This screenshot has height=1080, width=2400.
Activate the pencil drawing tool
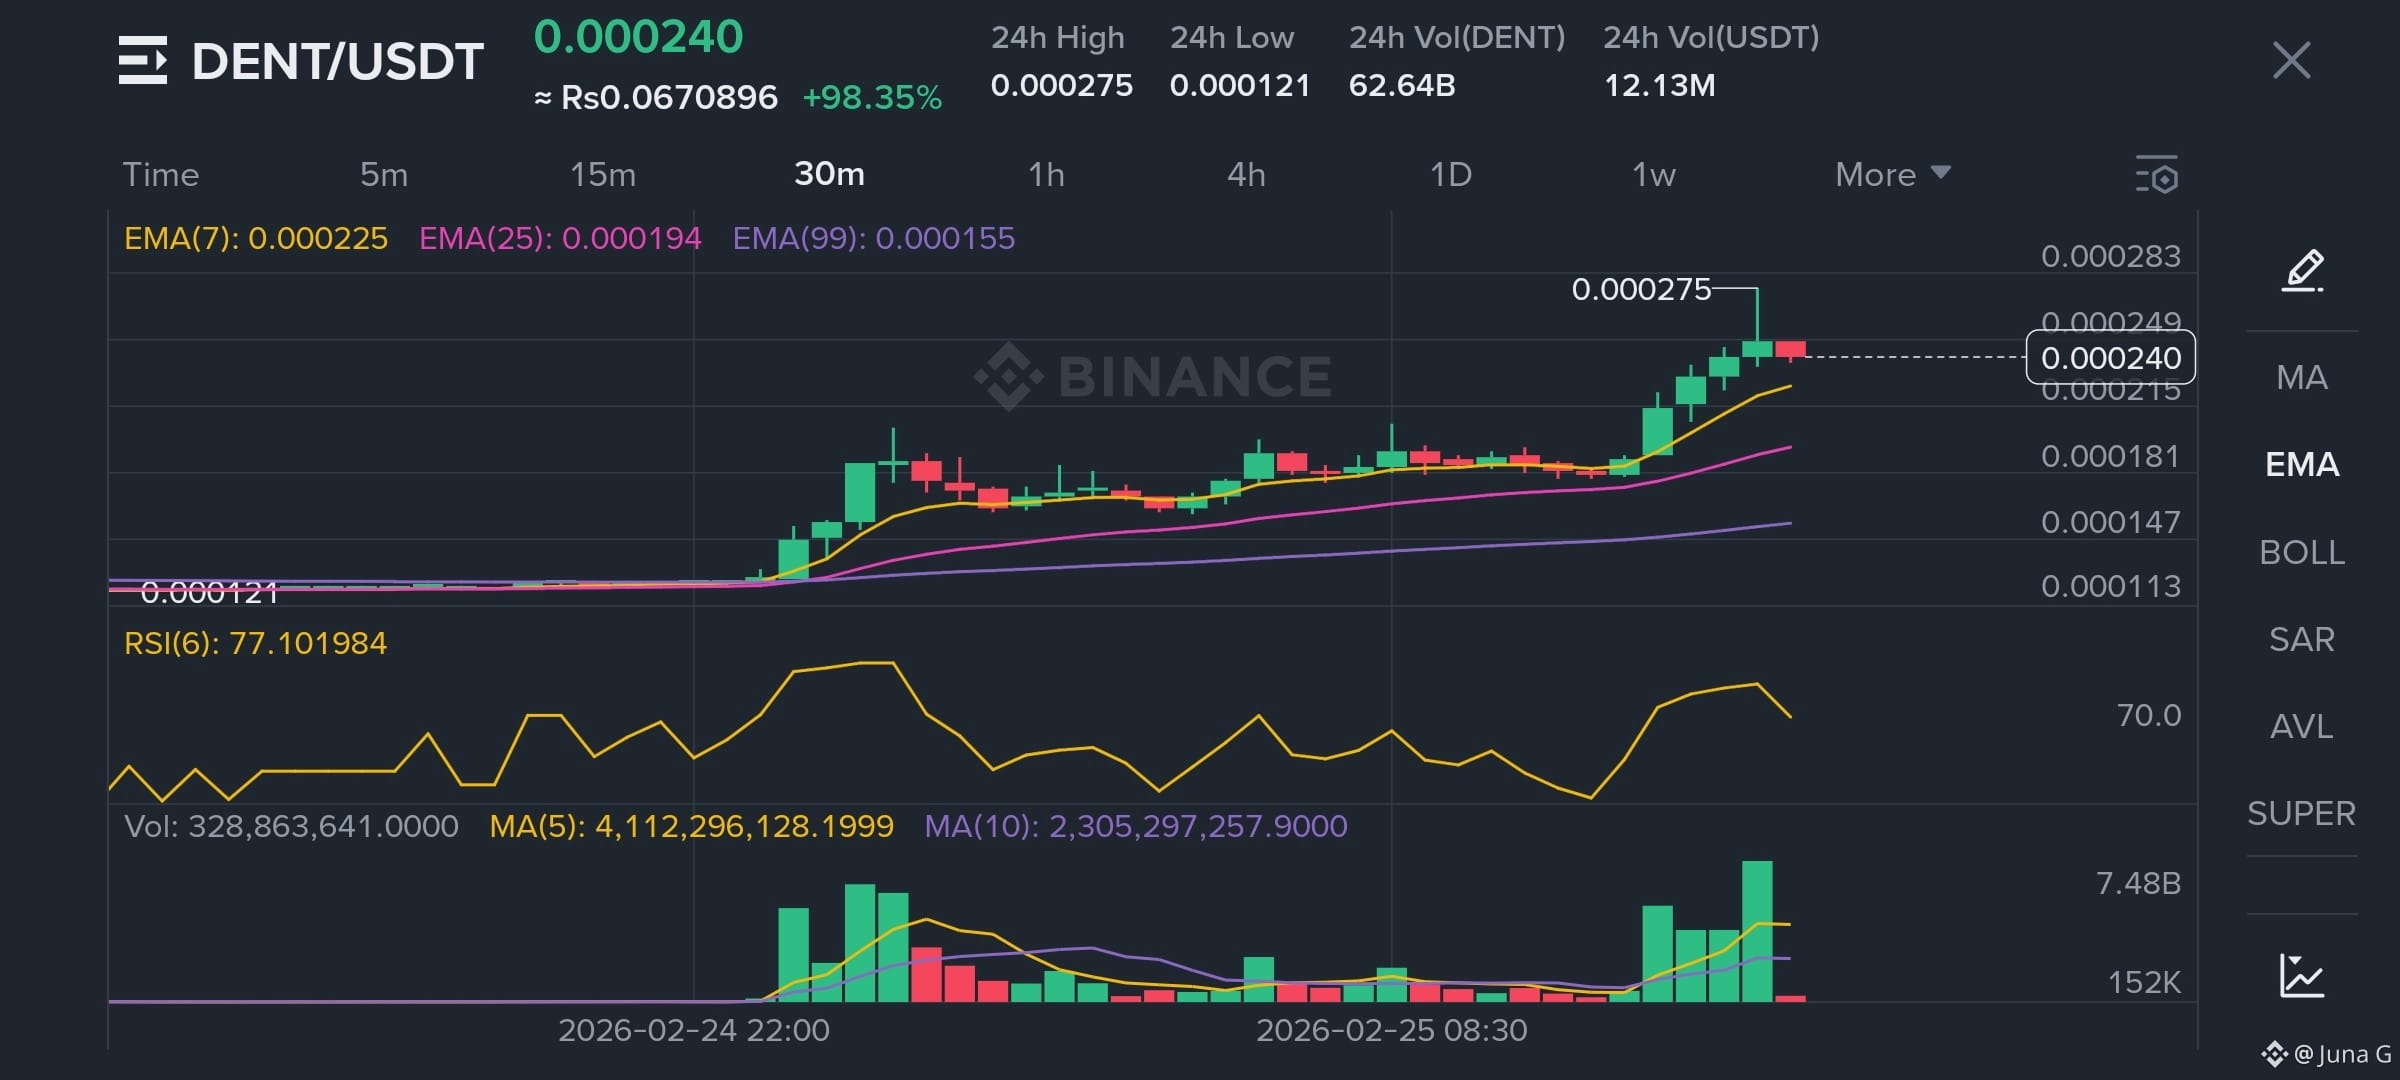pos(2302,270)
